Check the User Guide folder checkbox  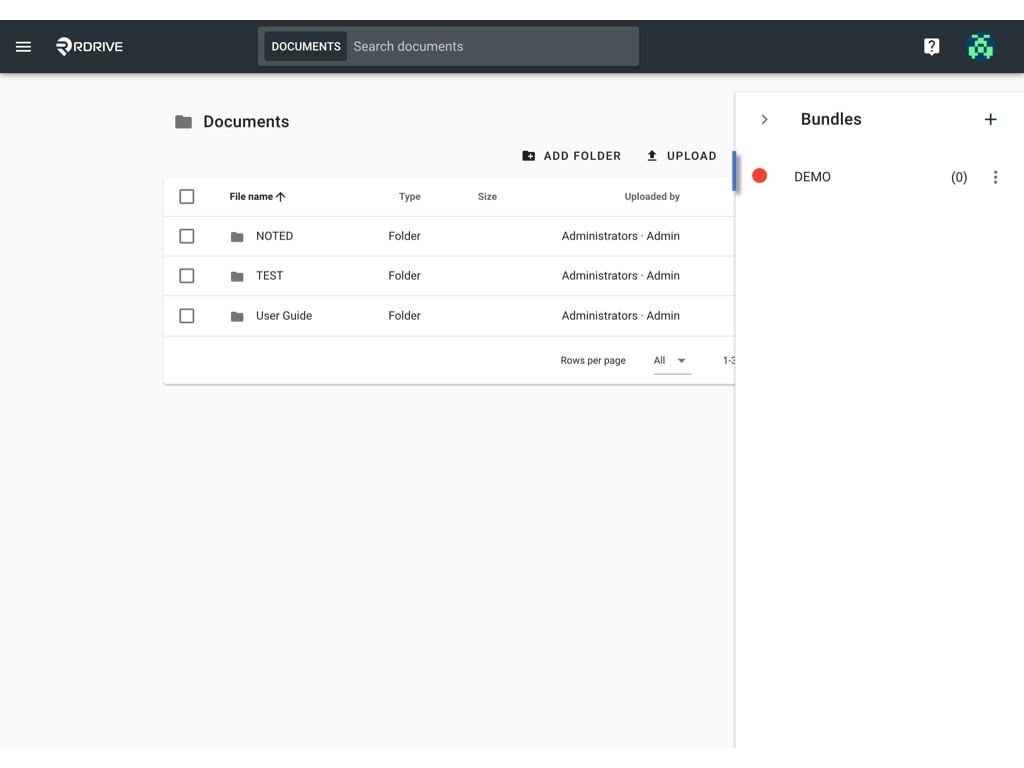point(187,315)
